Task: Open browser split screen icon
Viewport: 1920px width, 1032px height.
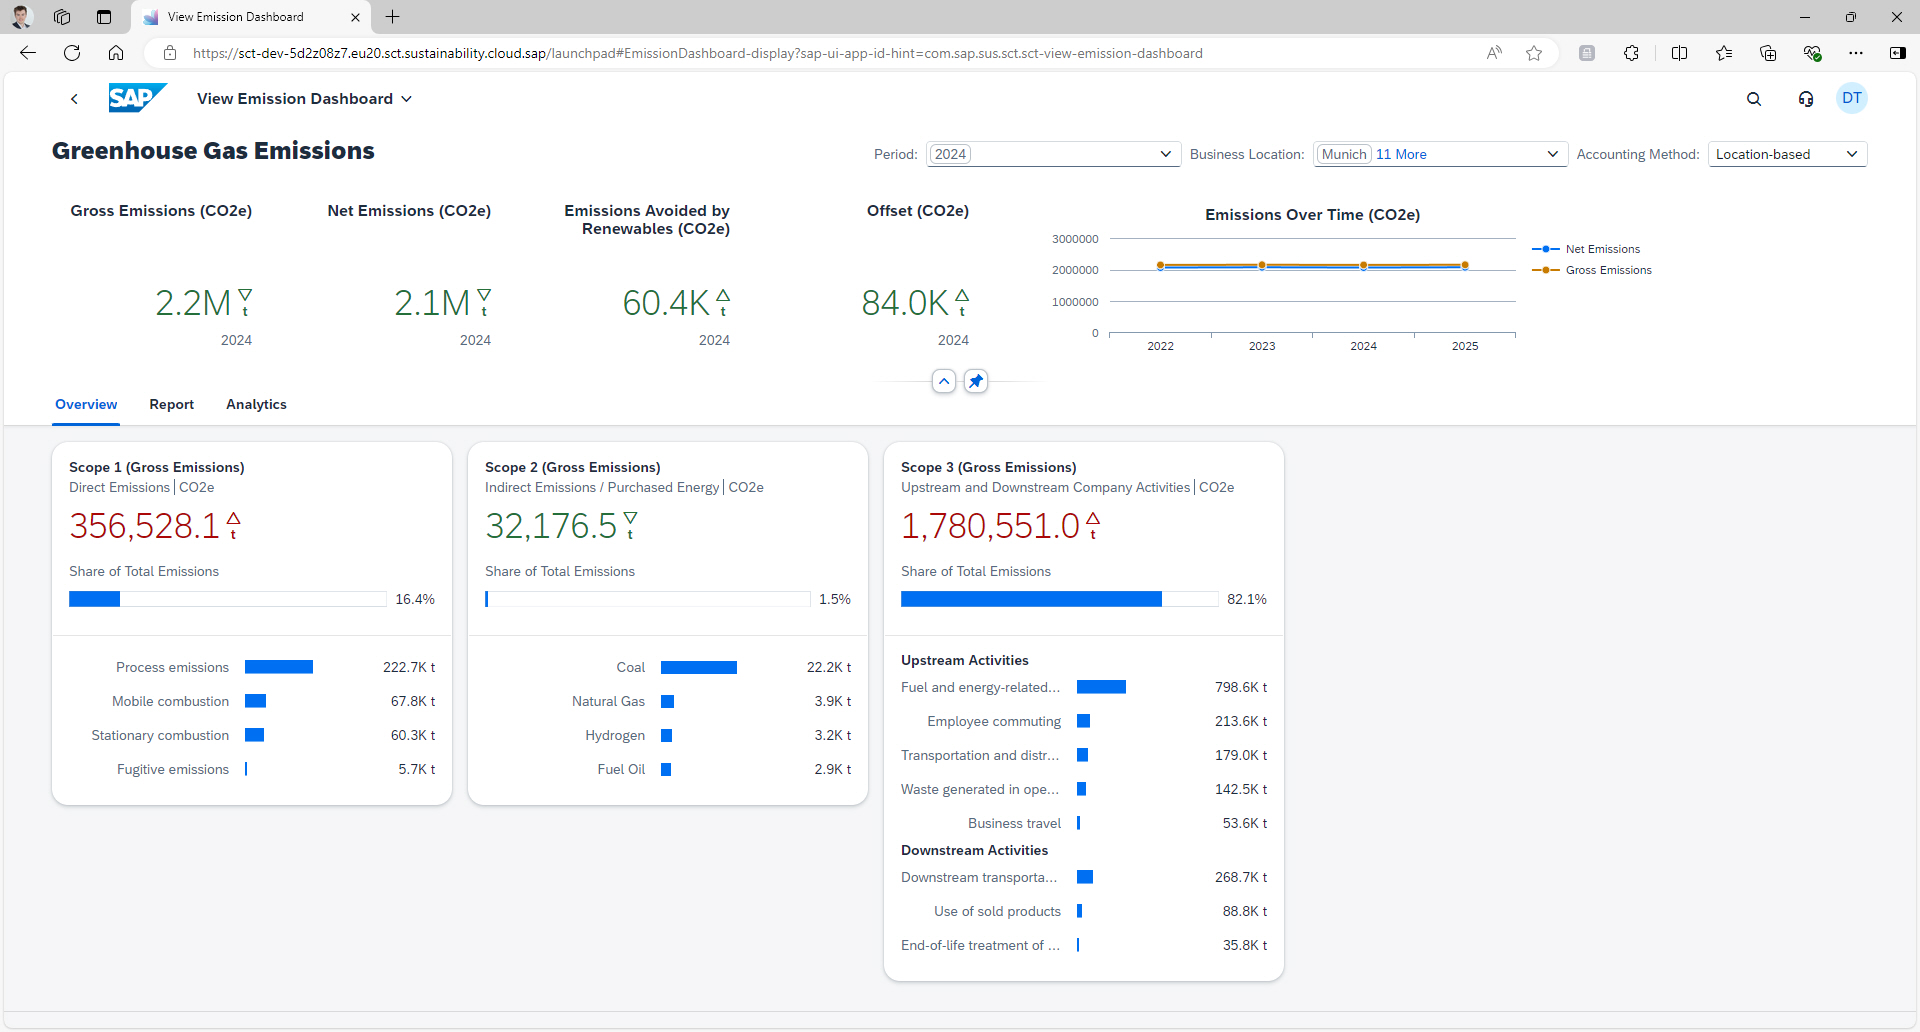Action: 1680,53
